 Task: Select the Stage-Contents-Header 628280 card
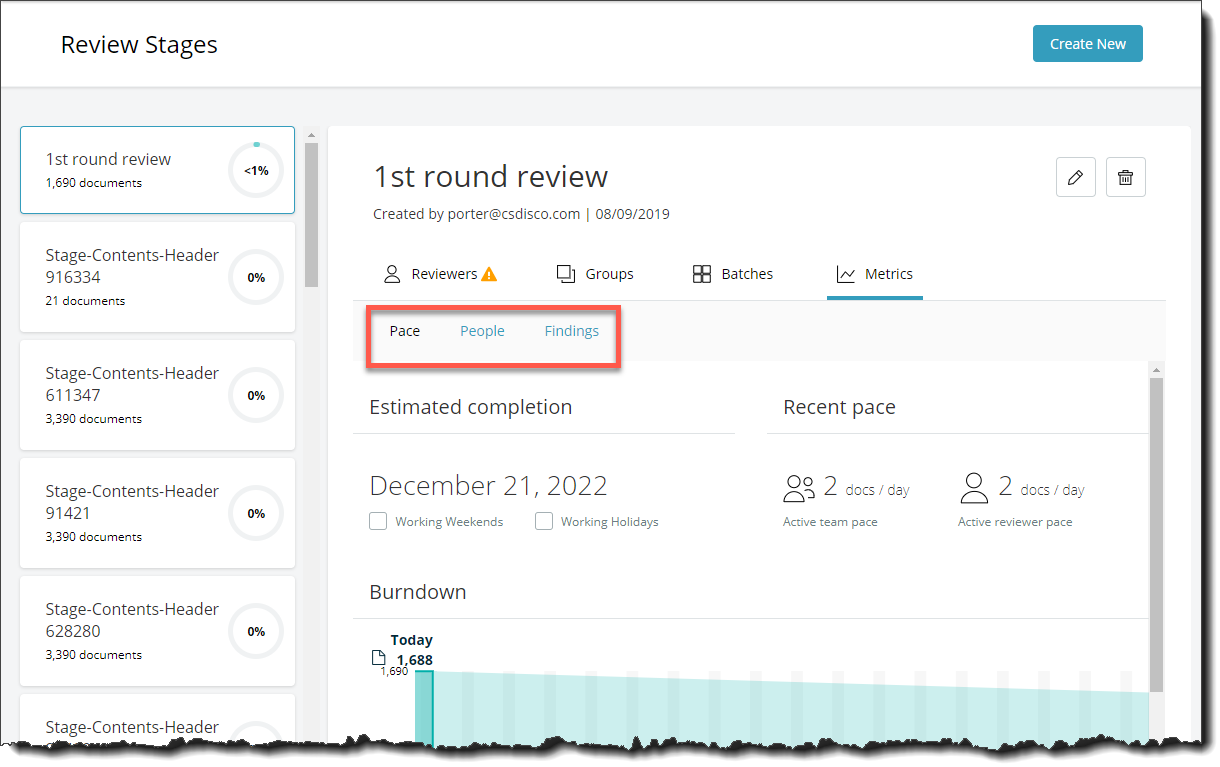(157, 631)
